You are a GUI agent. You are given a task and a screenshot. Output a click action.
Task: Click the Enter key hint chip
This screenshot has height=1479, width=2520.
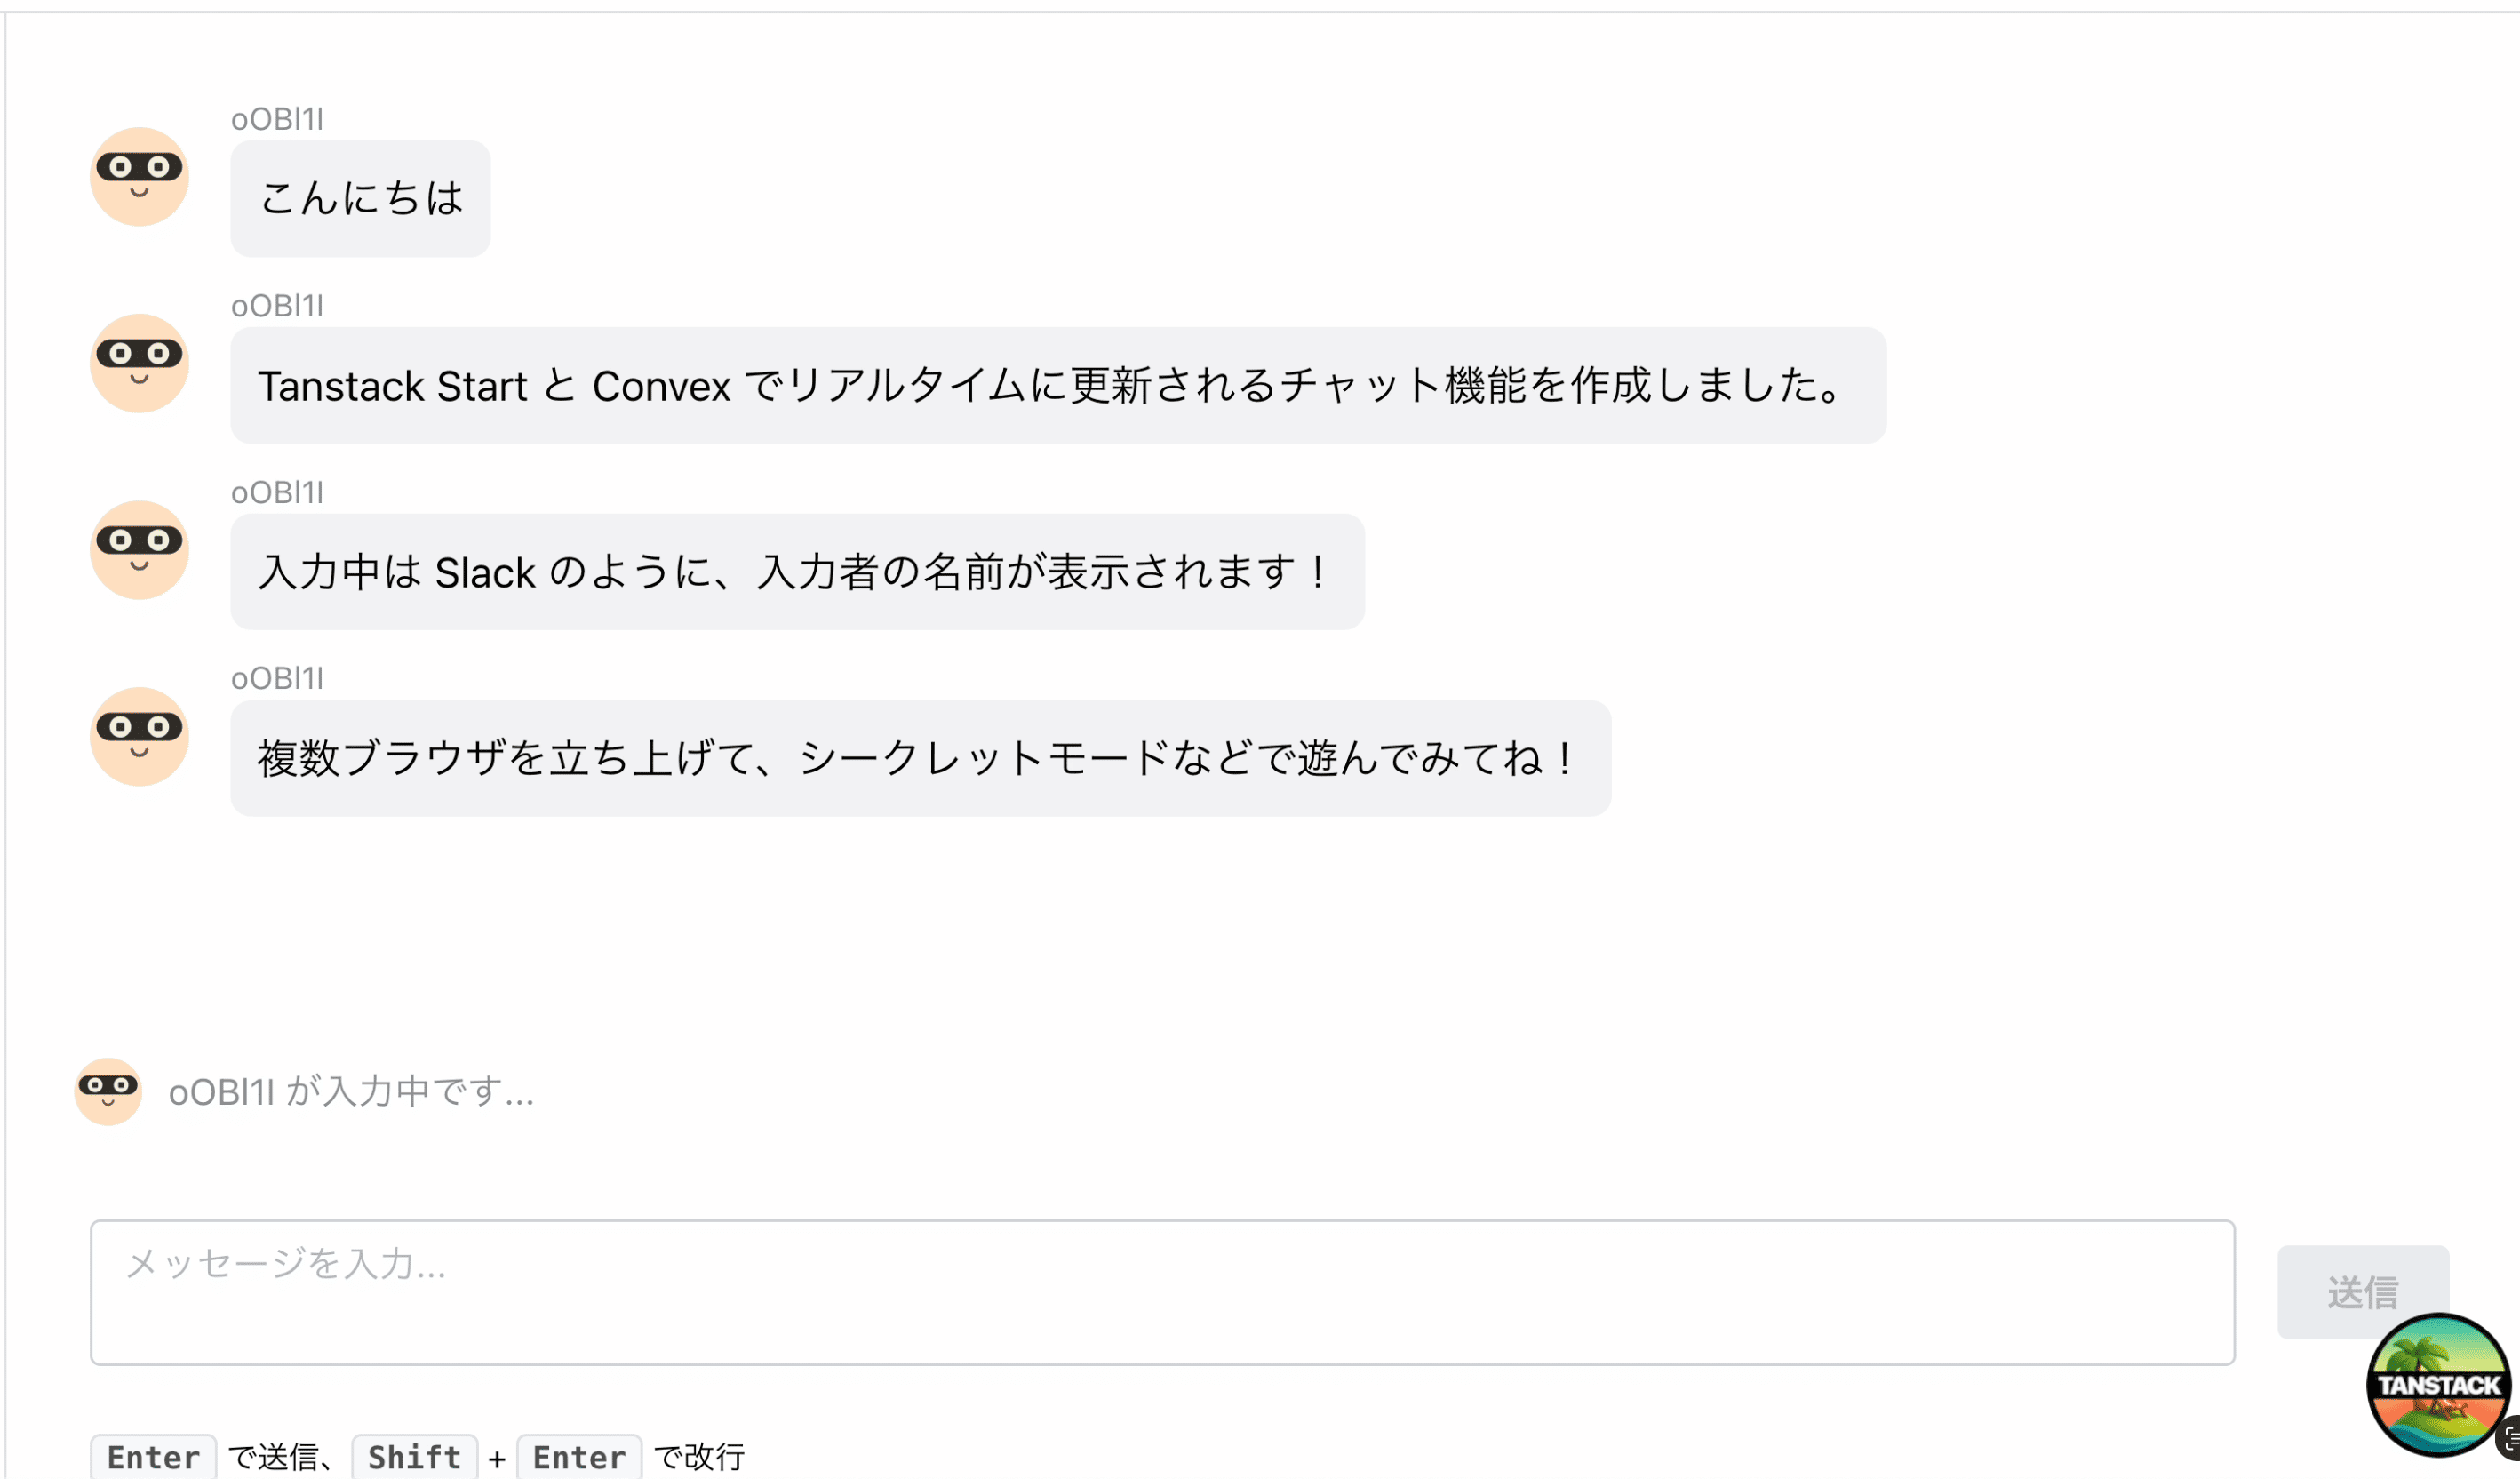(x=152, y=1457)
